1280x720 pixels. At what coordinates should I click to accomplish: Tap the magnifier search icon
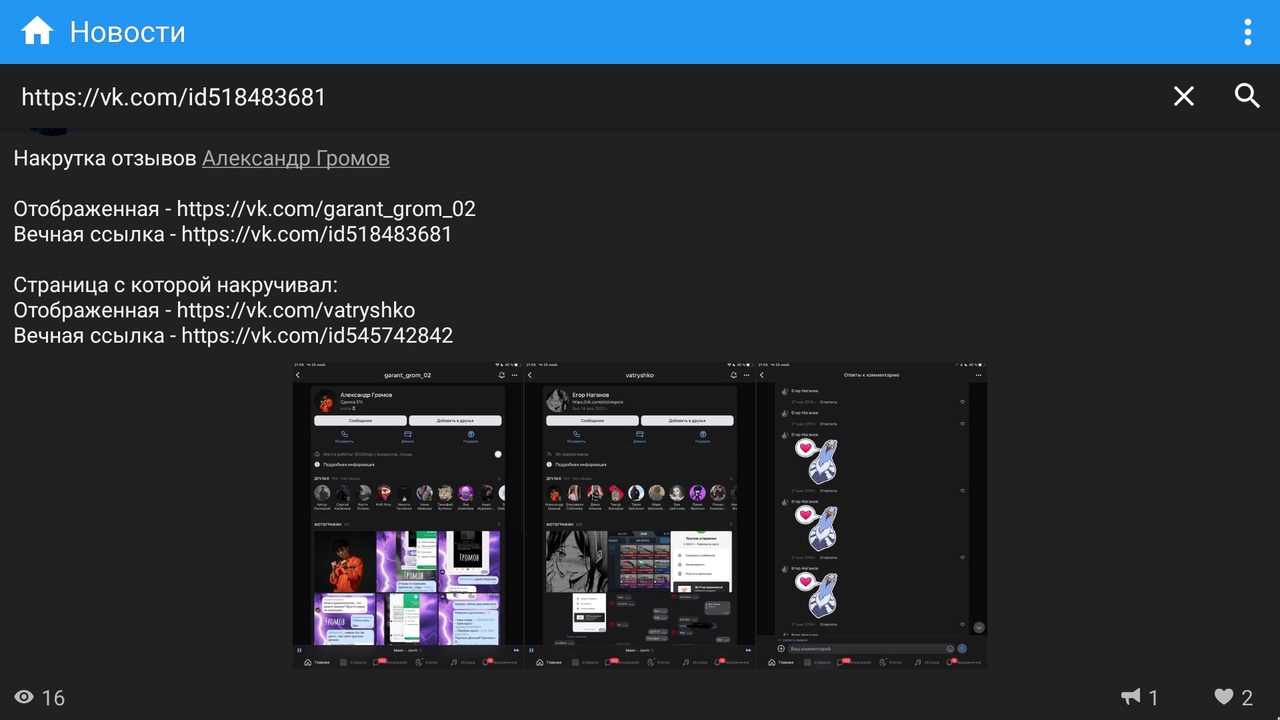click(1247, 96)
